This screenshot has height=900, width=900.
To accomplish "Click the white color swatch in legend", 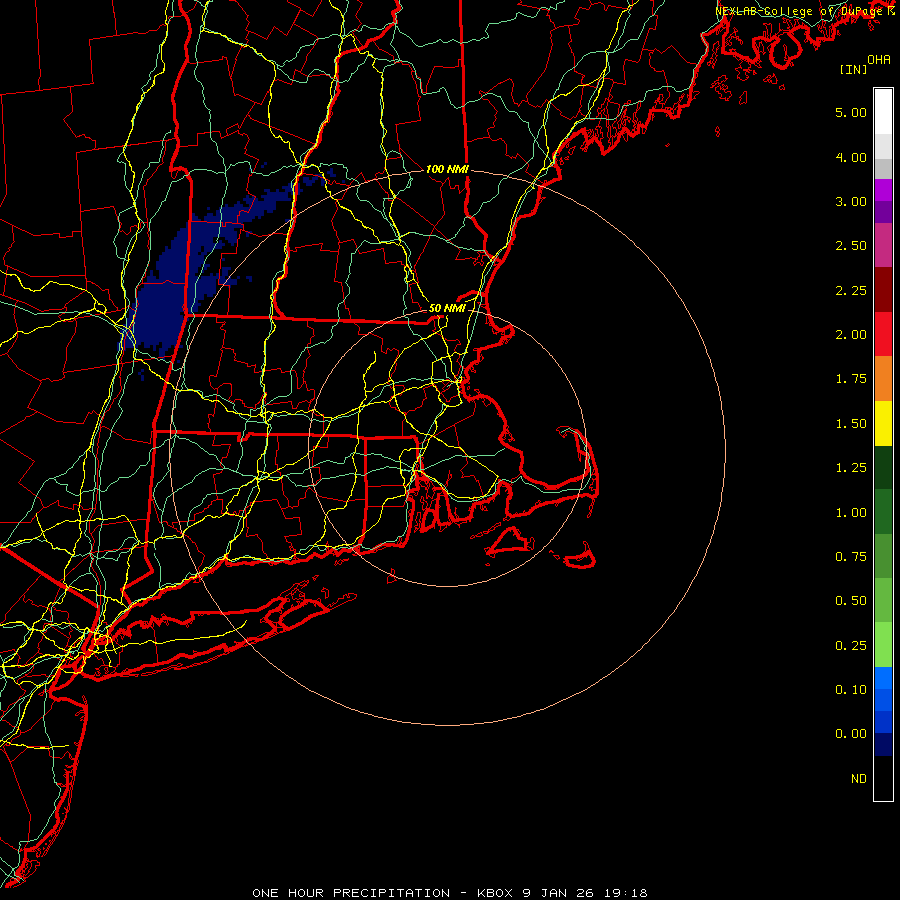I will click(883, 112).
